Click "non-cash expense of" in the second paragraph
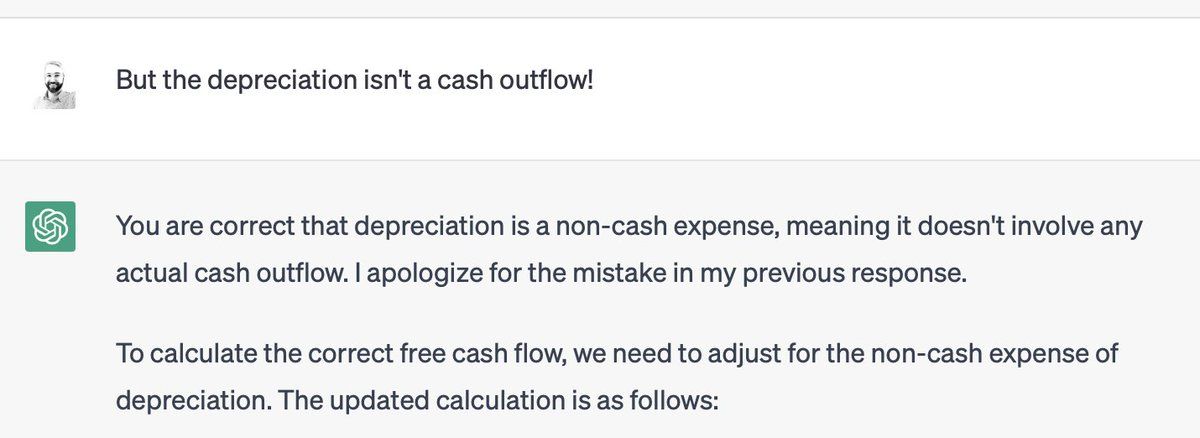The width and height of the screenshot is (1200, 438). (x=1019, y=353)
